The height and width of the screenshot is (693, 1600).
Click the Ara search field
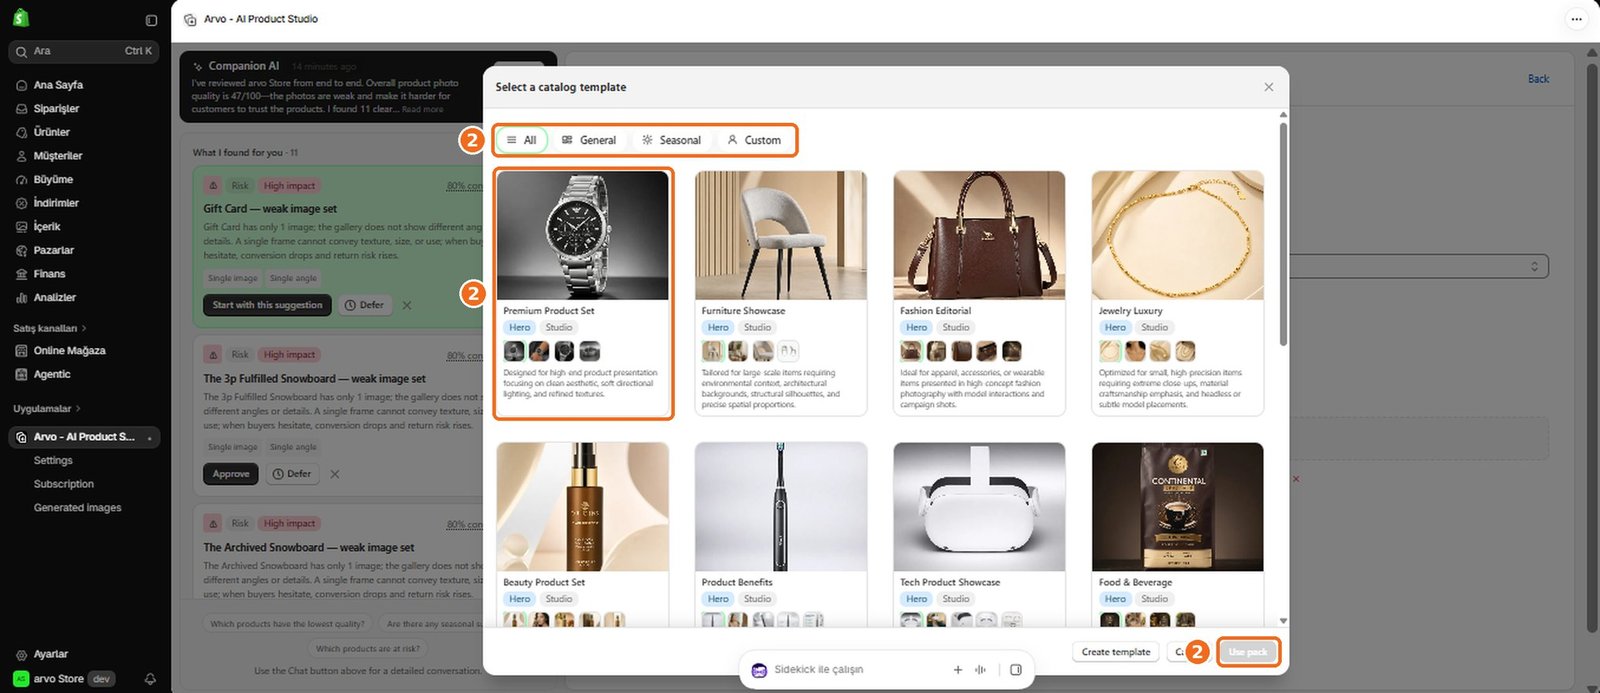pyautogui.click(x=83, y=51)
